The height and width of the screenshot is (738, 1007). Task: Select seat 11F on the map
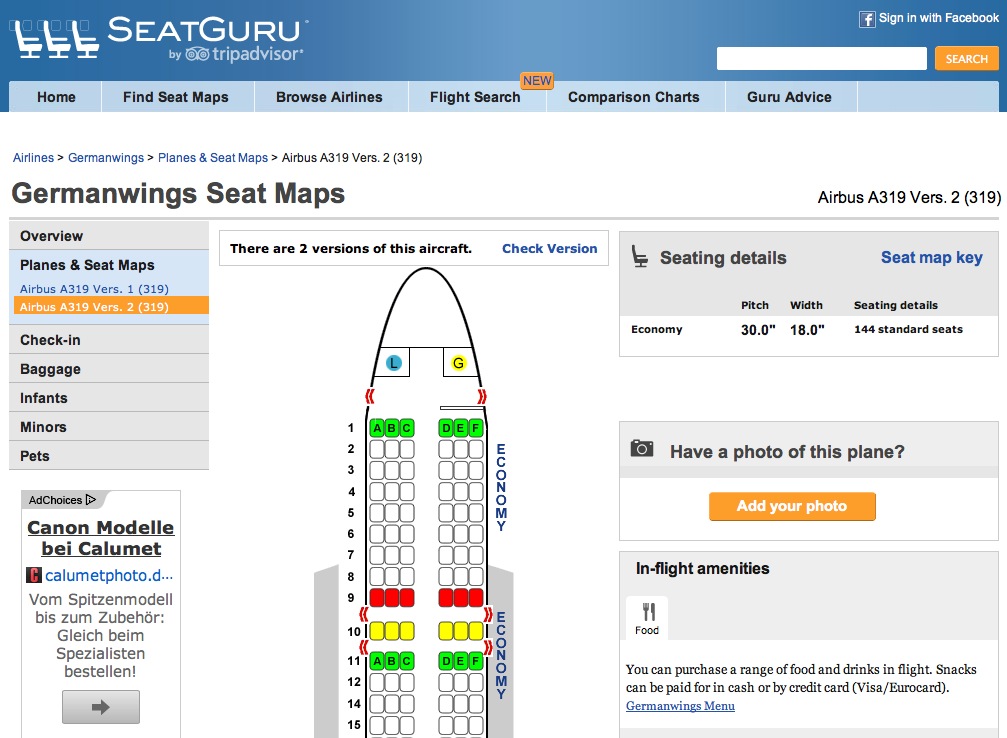[475, 661]
